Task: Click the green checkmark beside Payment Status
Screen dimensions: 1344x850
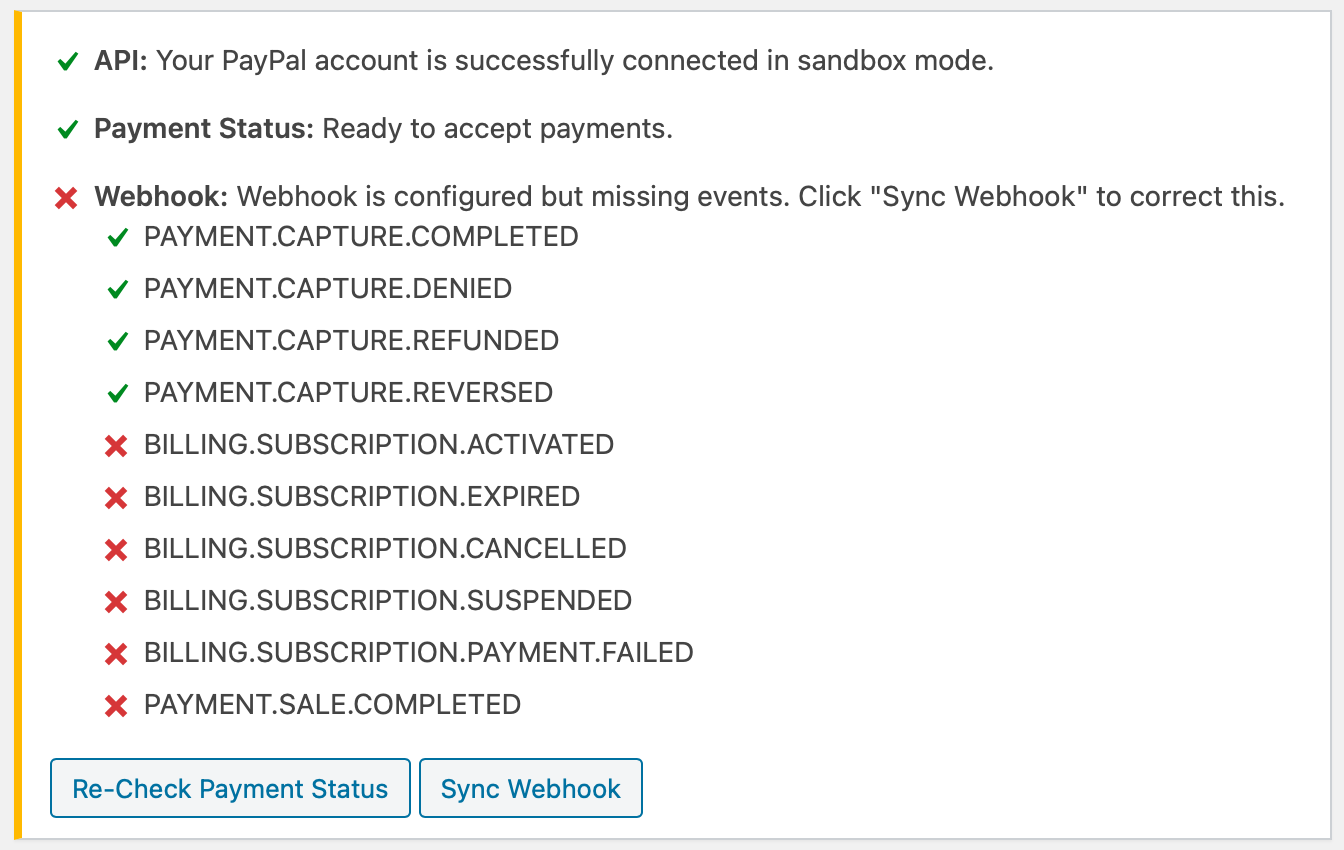Action: [68, 130]
